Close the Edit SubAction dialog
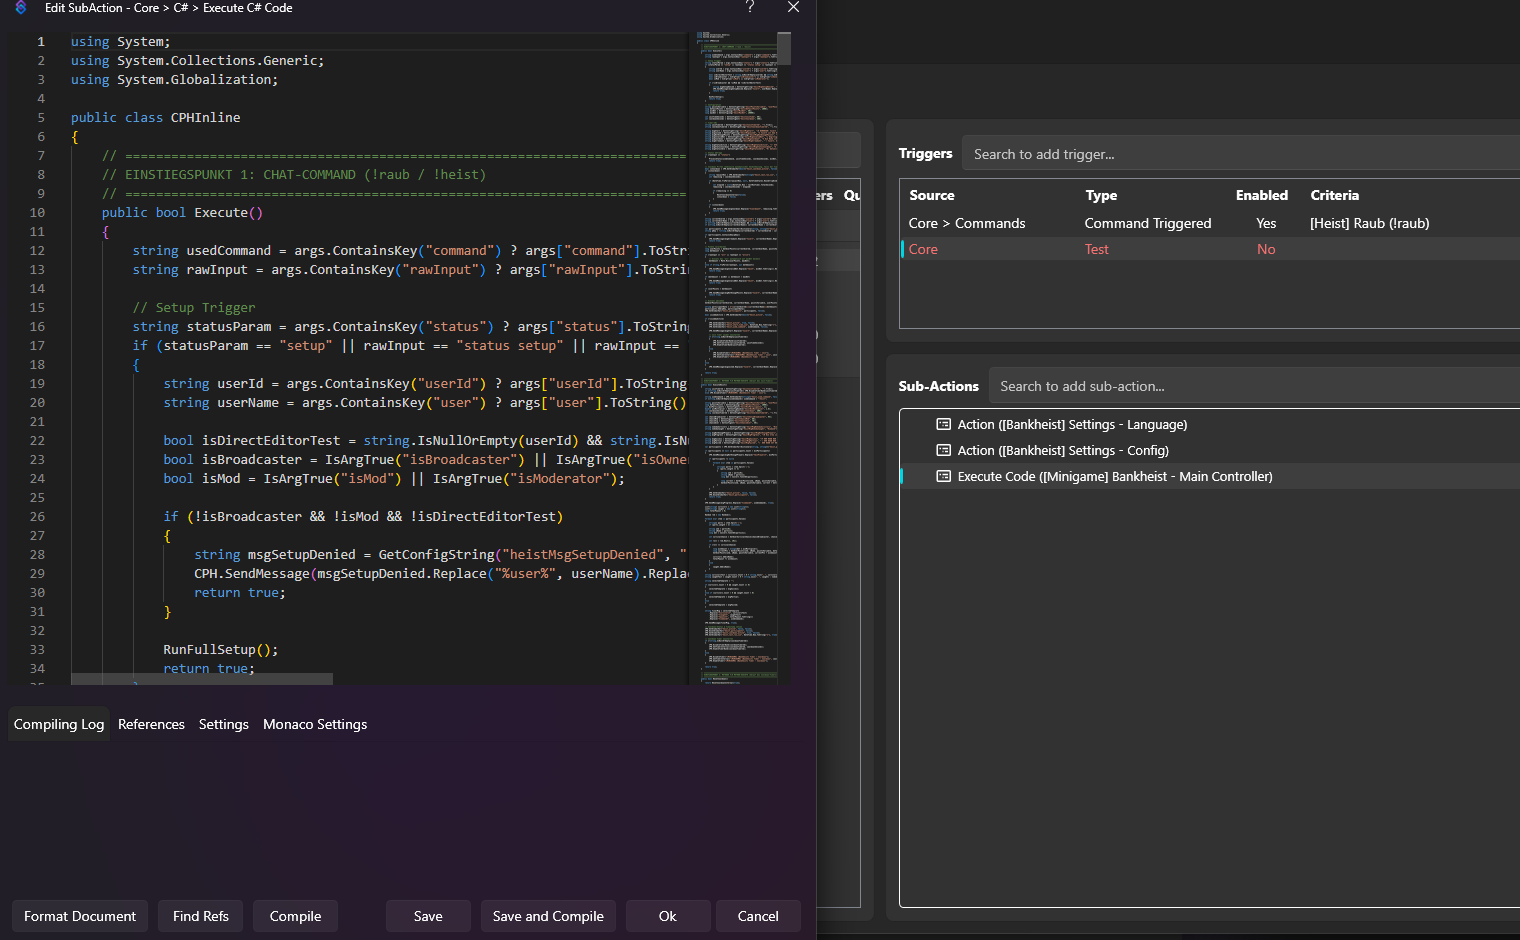This screenshot has height=940, width=1520. tap(793, 7)
